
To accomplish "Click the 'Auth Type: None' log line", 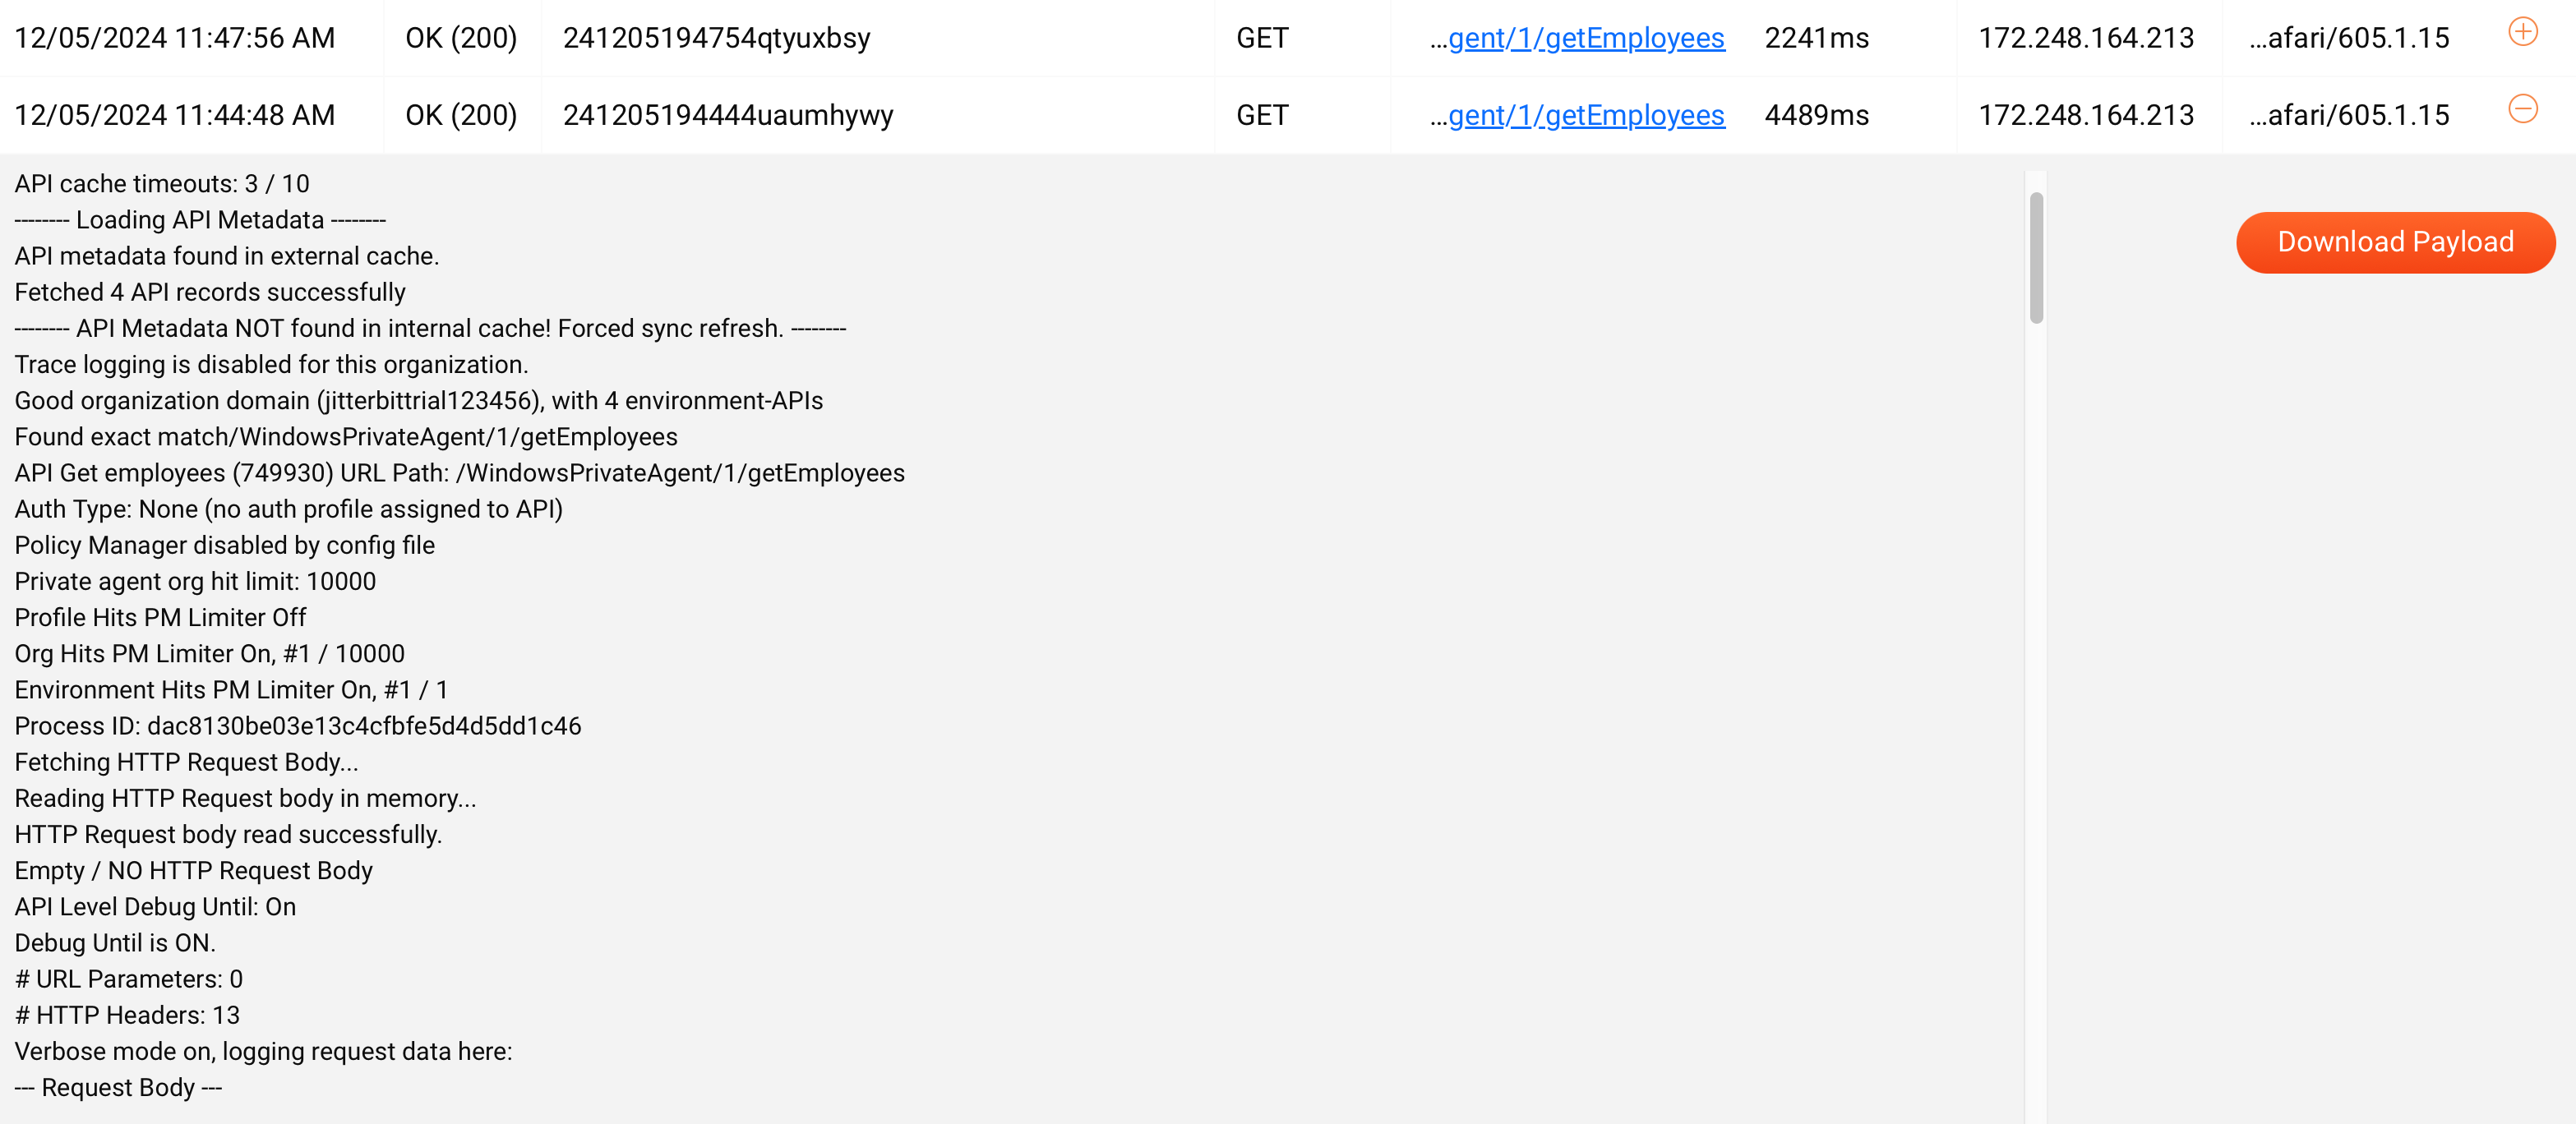I will pos(288,509).
